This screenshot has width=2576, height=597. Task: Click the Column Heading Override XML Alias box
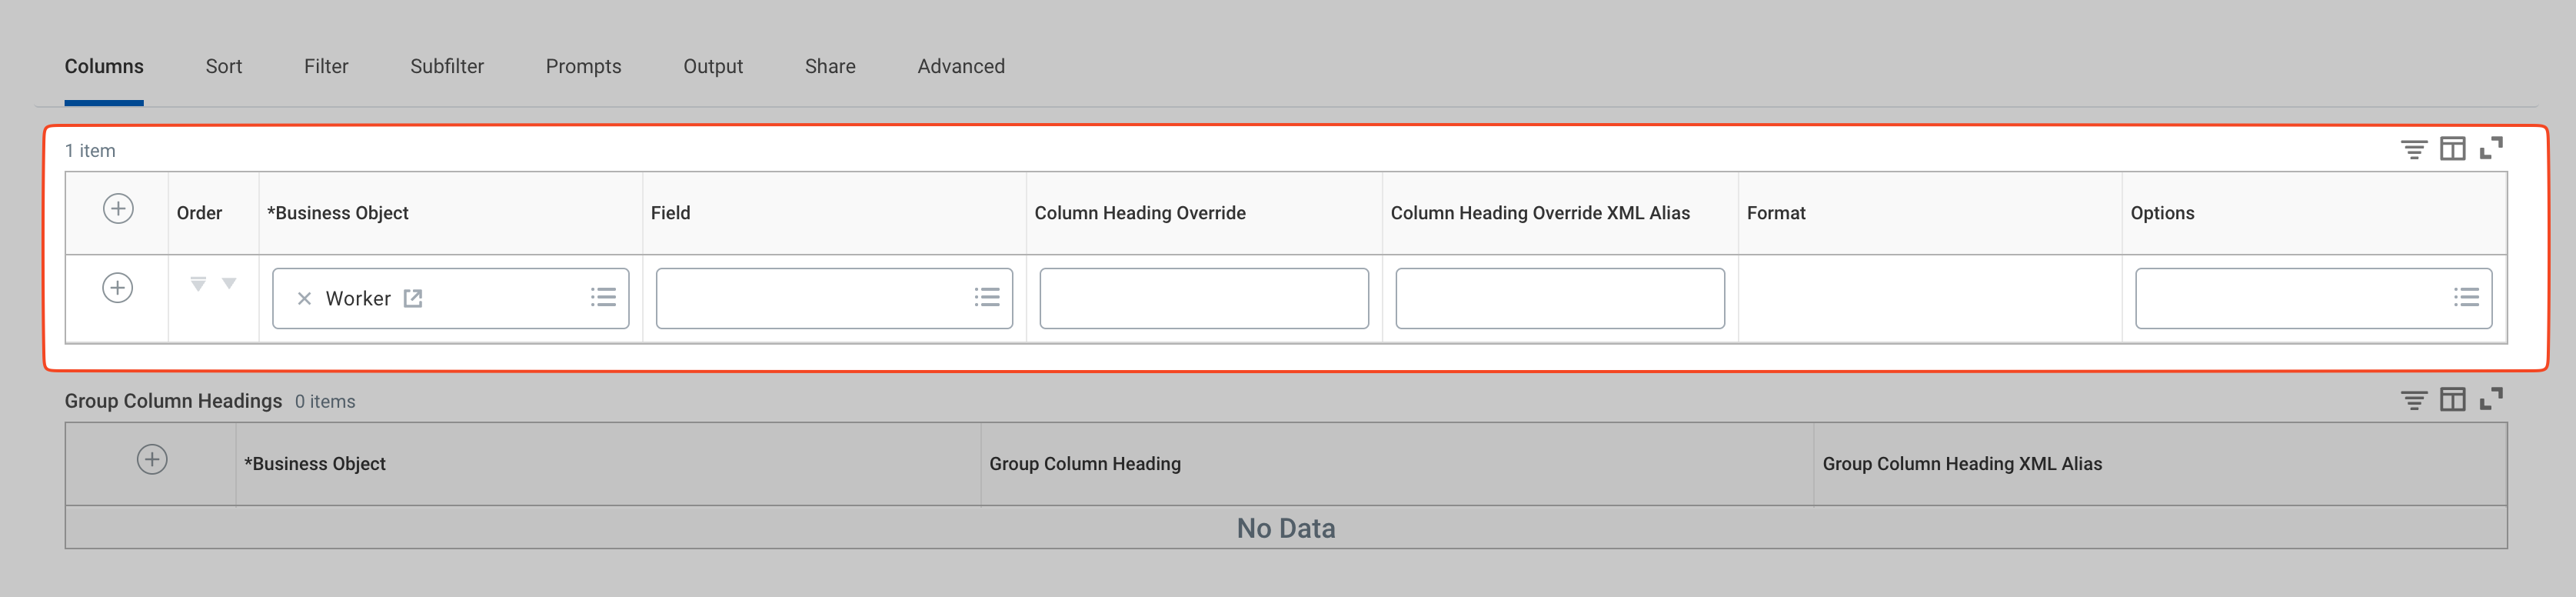point(1559,298)
